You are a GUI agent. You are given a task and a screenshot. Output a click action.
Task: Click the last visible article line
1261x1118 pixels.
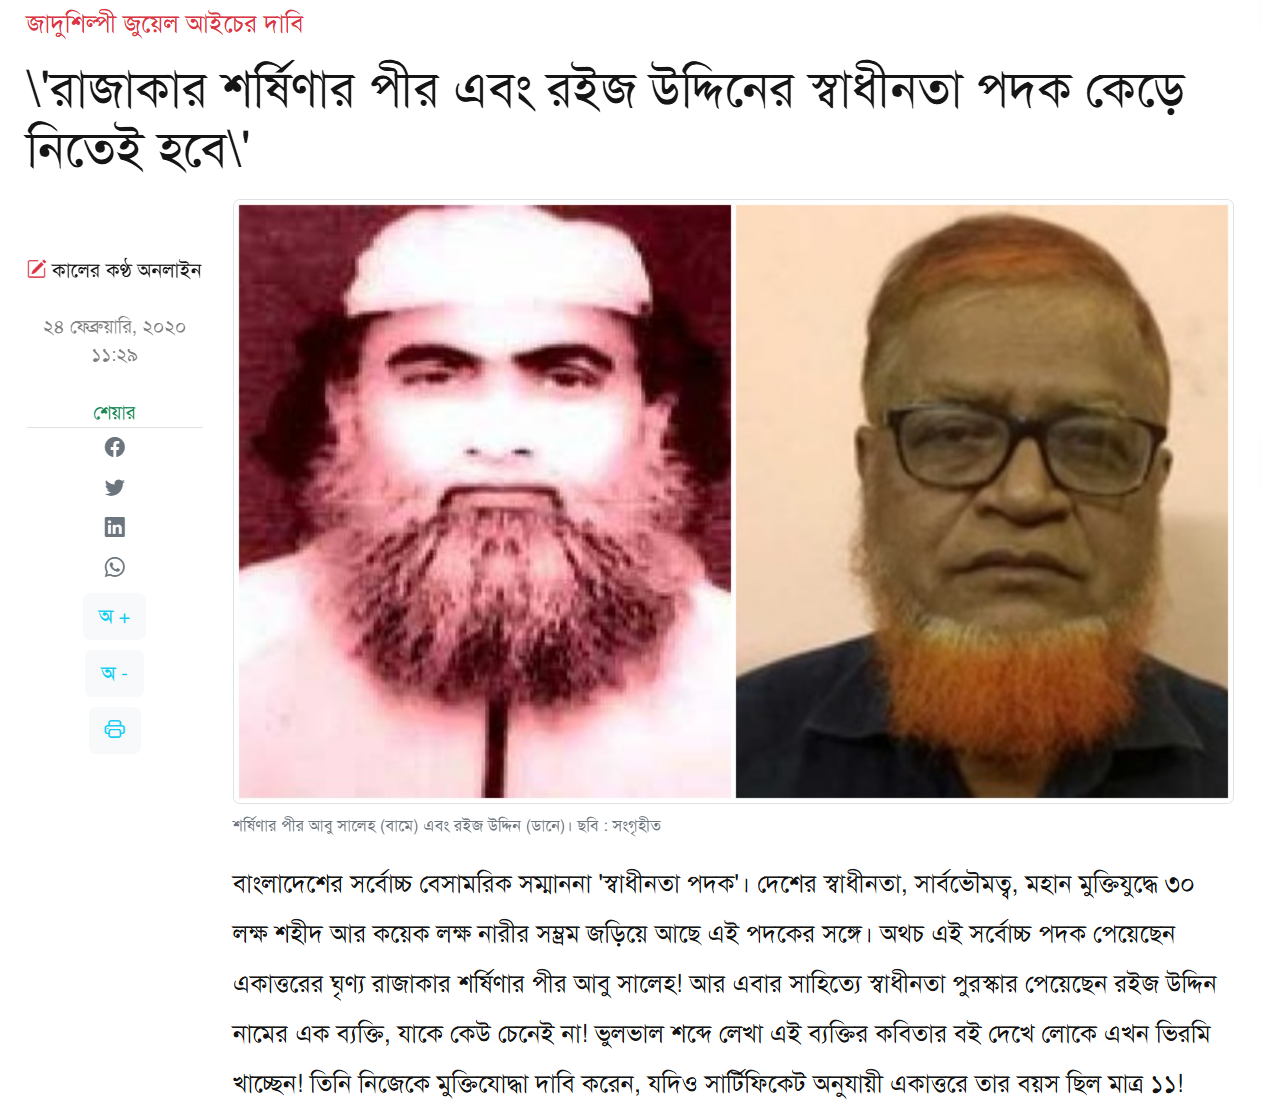[708, 1083]
